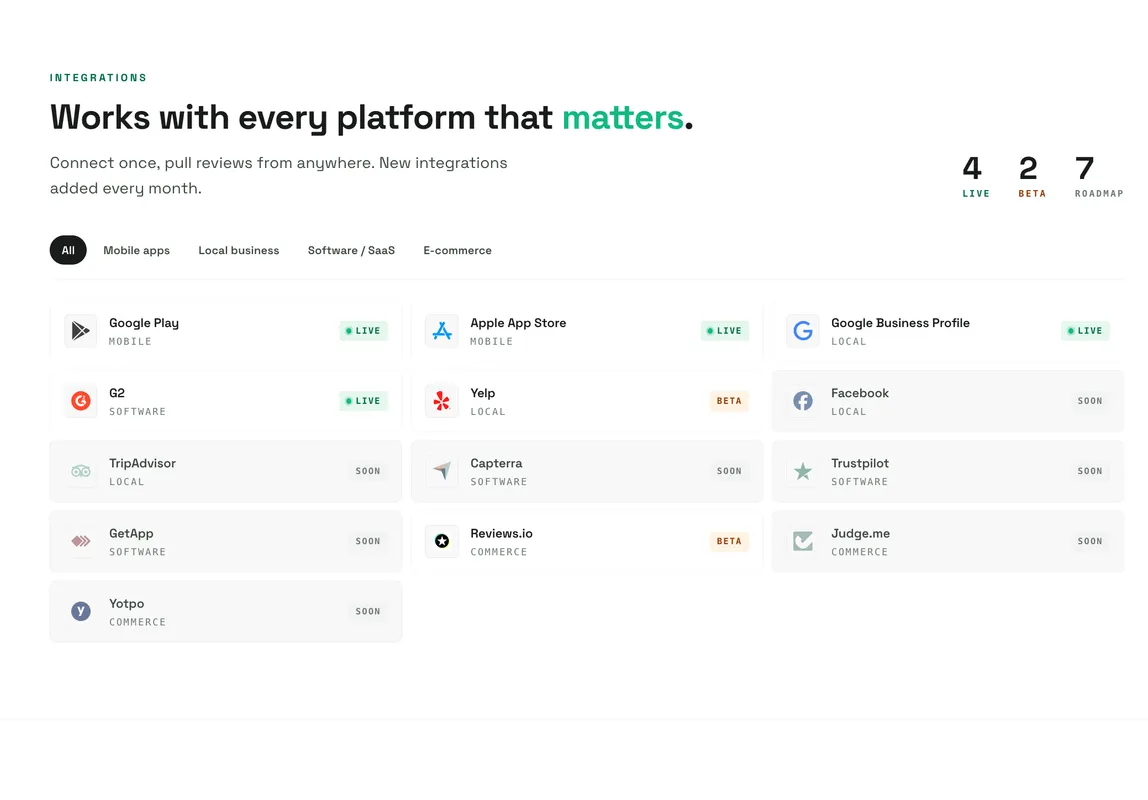Click the BETA badge on Yelp
This screenshot has height=800, width=1148.
coord(729,401)
